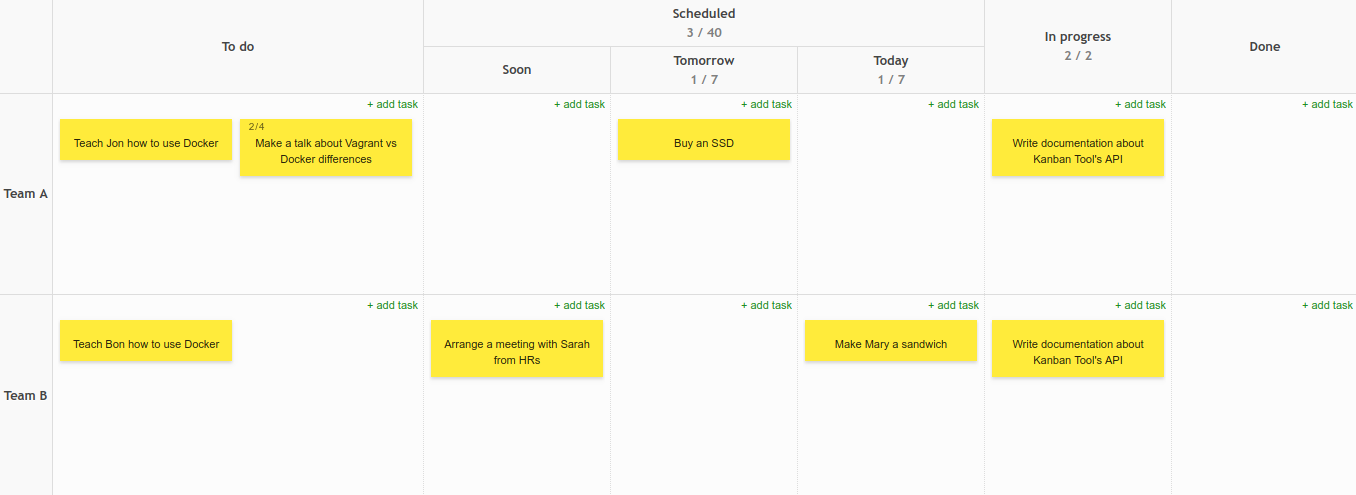The image size is (1356, 495).
Task: Add a task under Tomorrow for Team B
Action: 766,305
